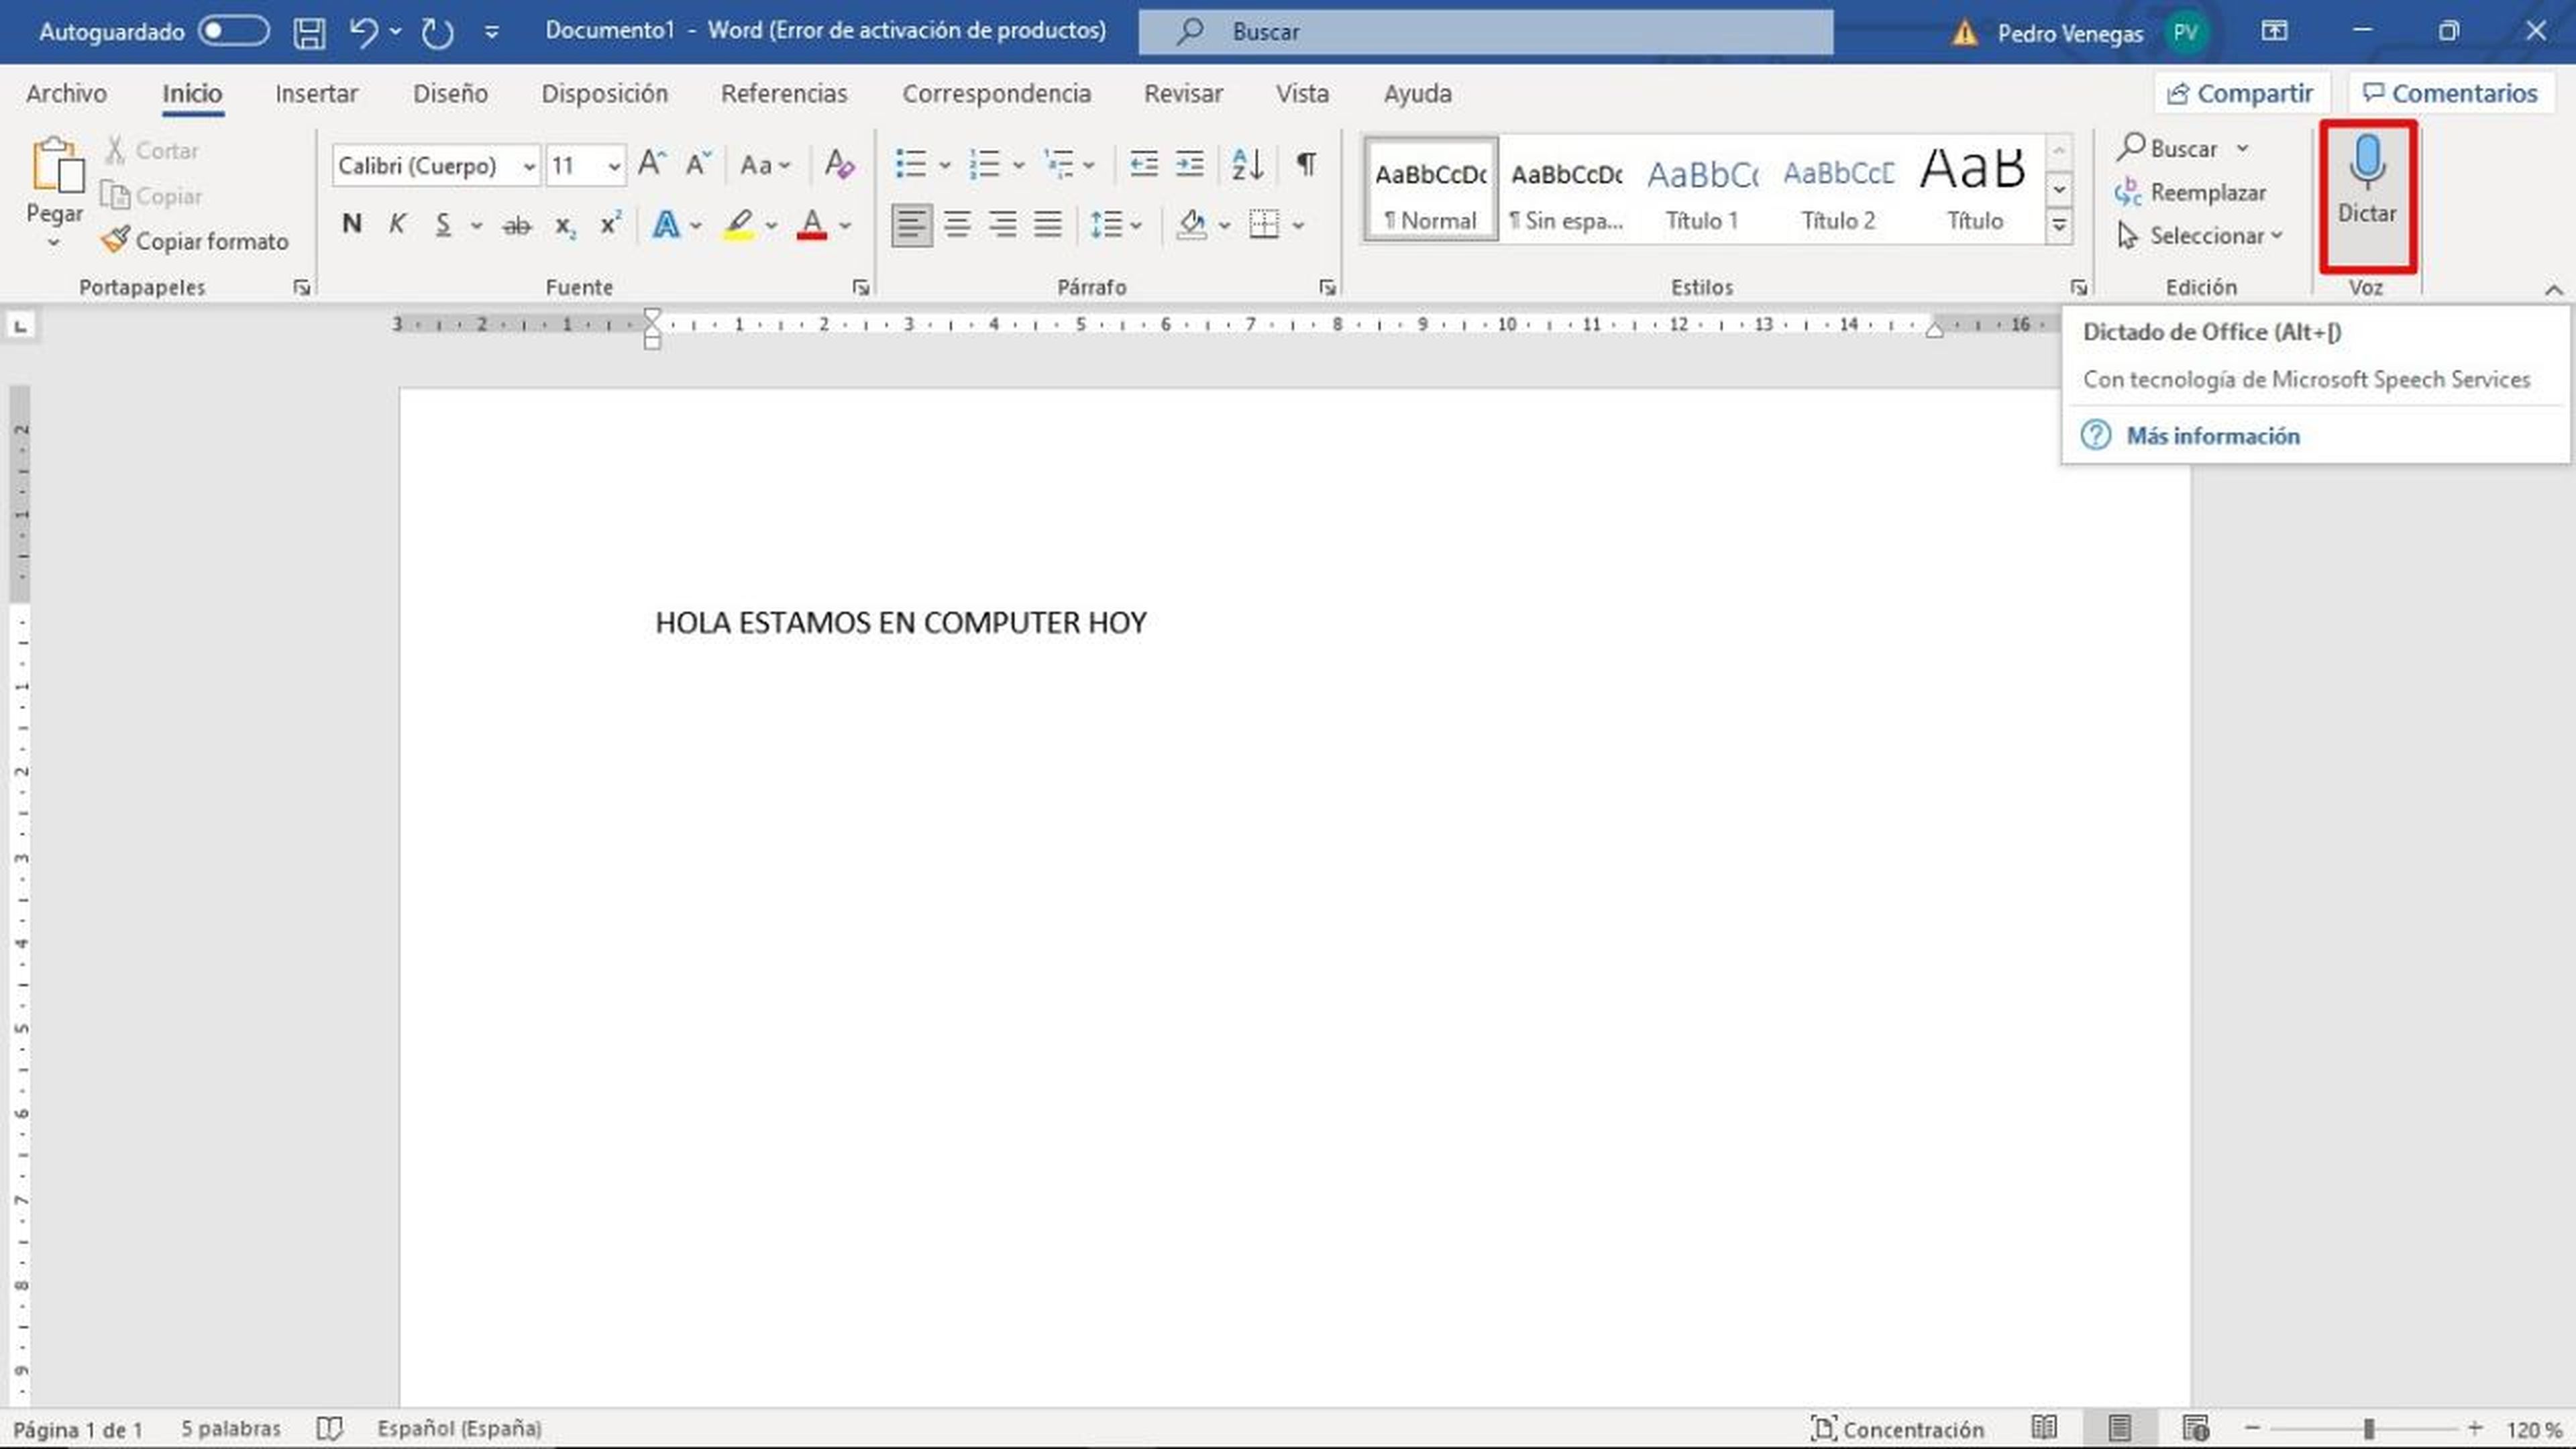This screenshot has width=2576, height=1449.
Task: Justify the paragraph text
Action: click(1048, 224)
